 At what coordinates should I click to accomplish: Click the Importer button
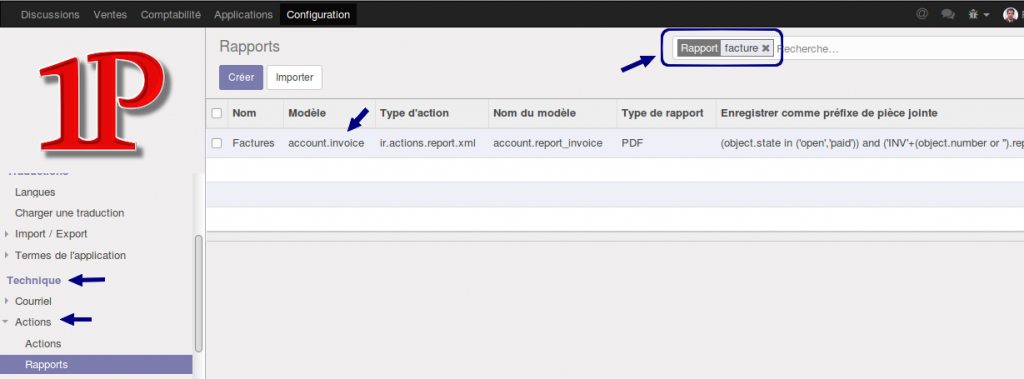click(x=295, y=77)
